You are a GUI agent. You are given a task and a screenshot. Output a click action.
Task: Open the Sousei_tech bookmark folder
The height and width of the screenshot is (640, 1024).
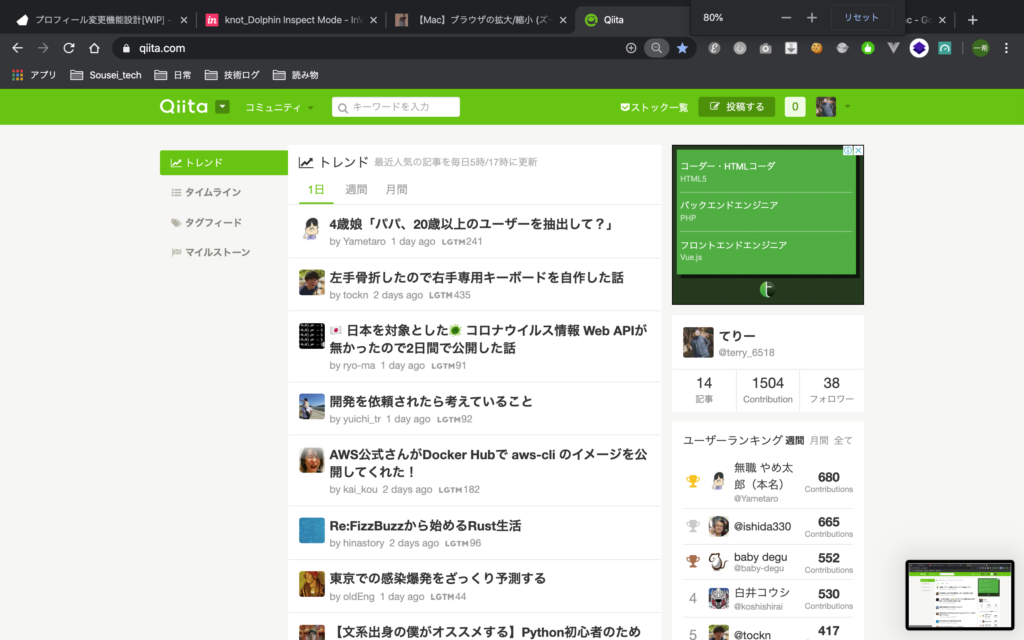[x=106, y=75]
